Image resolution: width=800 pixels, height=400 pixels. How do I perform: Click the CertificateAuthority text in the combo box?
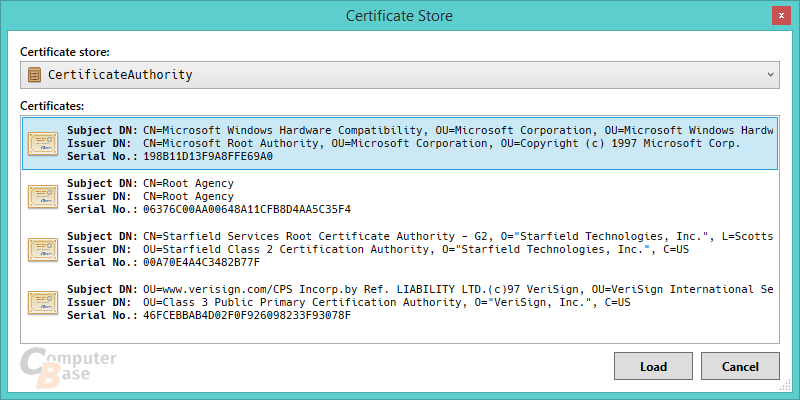[x=120, y=75]
